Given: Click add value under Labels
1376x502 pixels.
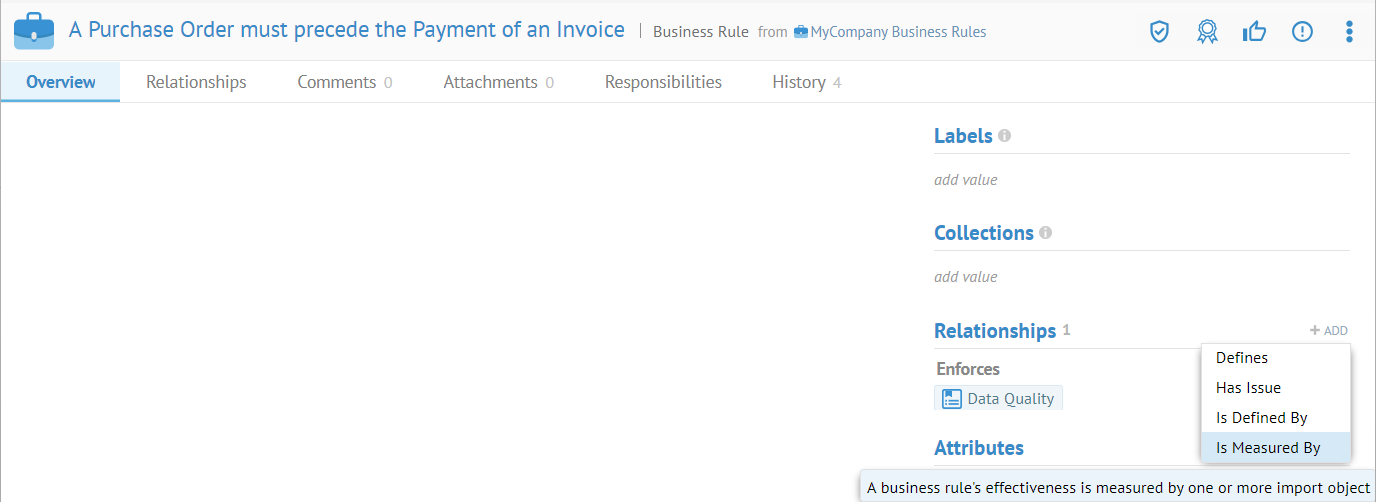Looking at the screenshot, I should [965, 180].
